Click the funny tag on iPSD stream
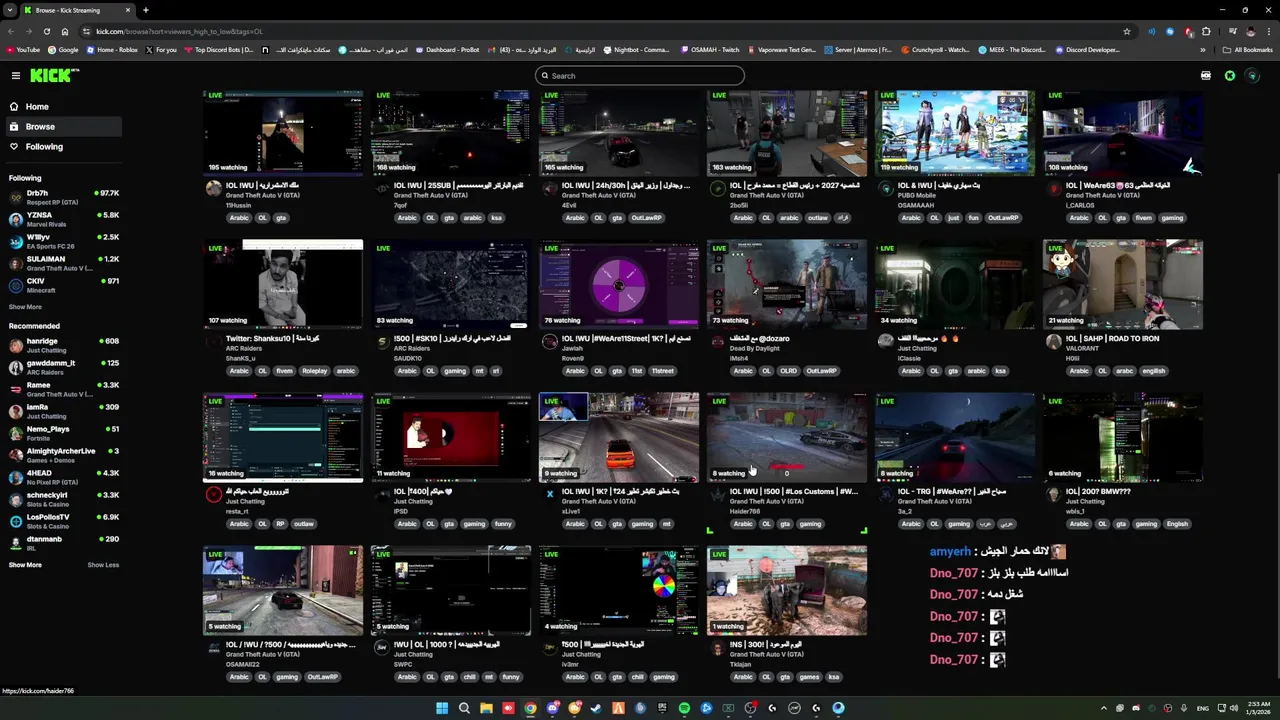Screen dimensions: 1280x720 (503, 524)
